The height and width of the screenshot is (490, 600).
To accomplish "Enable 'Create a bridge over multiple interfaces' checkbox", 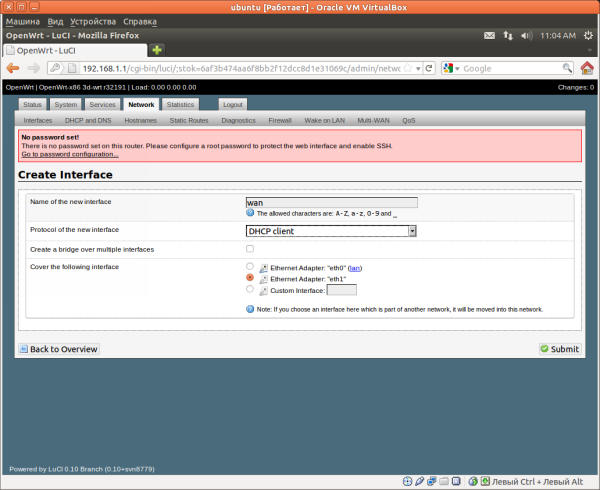I will tap(250, 249).
